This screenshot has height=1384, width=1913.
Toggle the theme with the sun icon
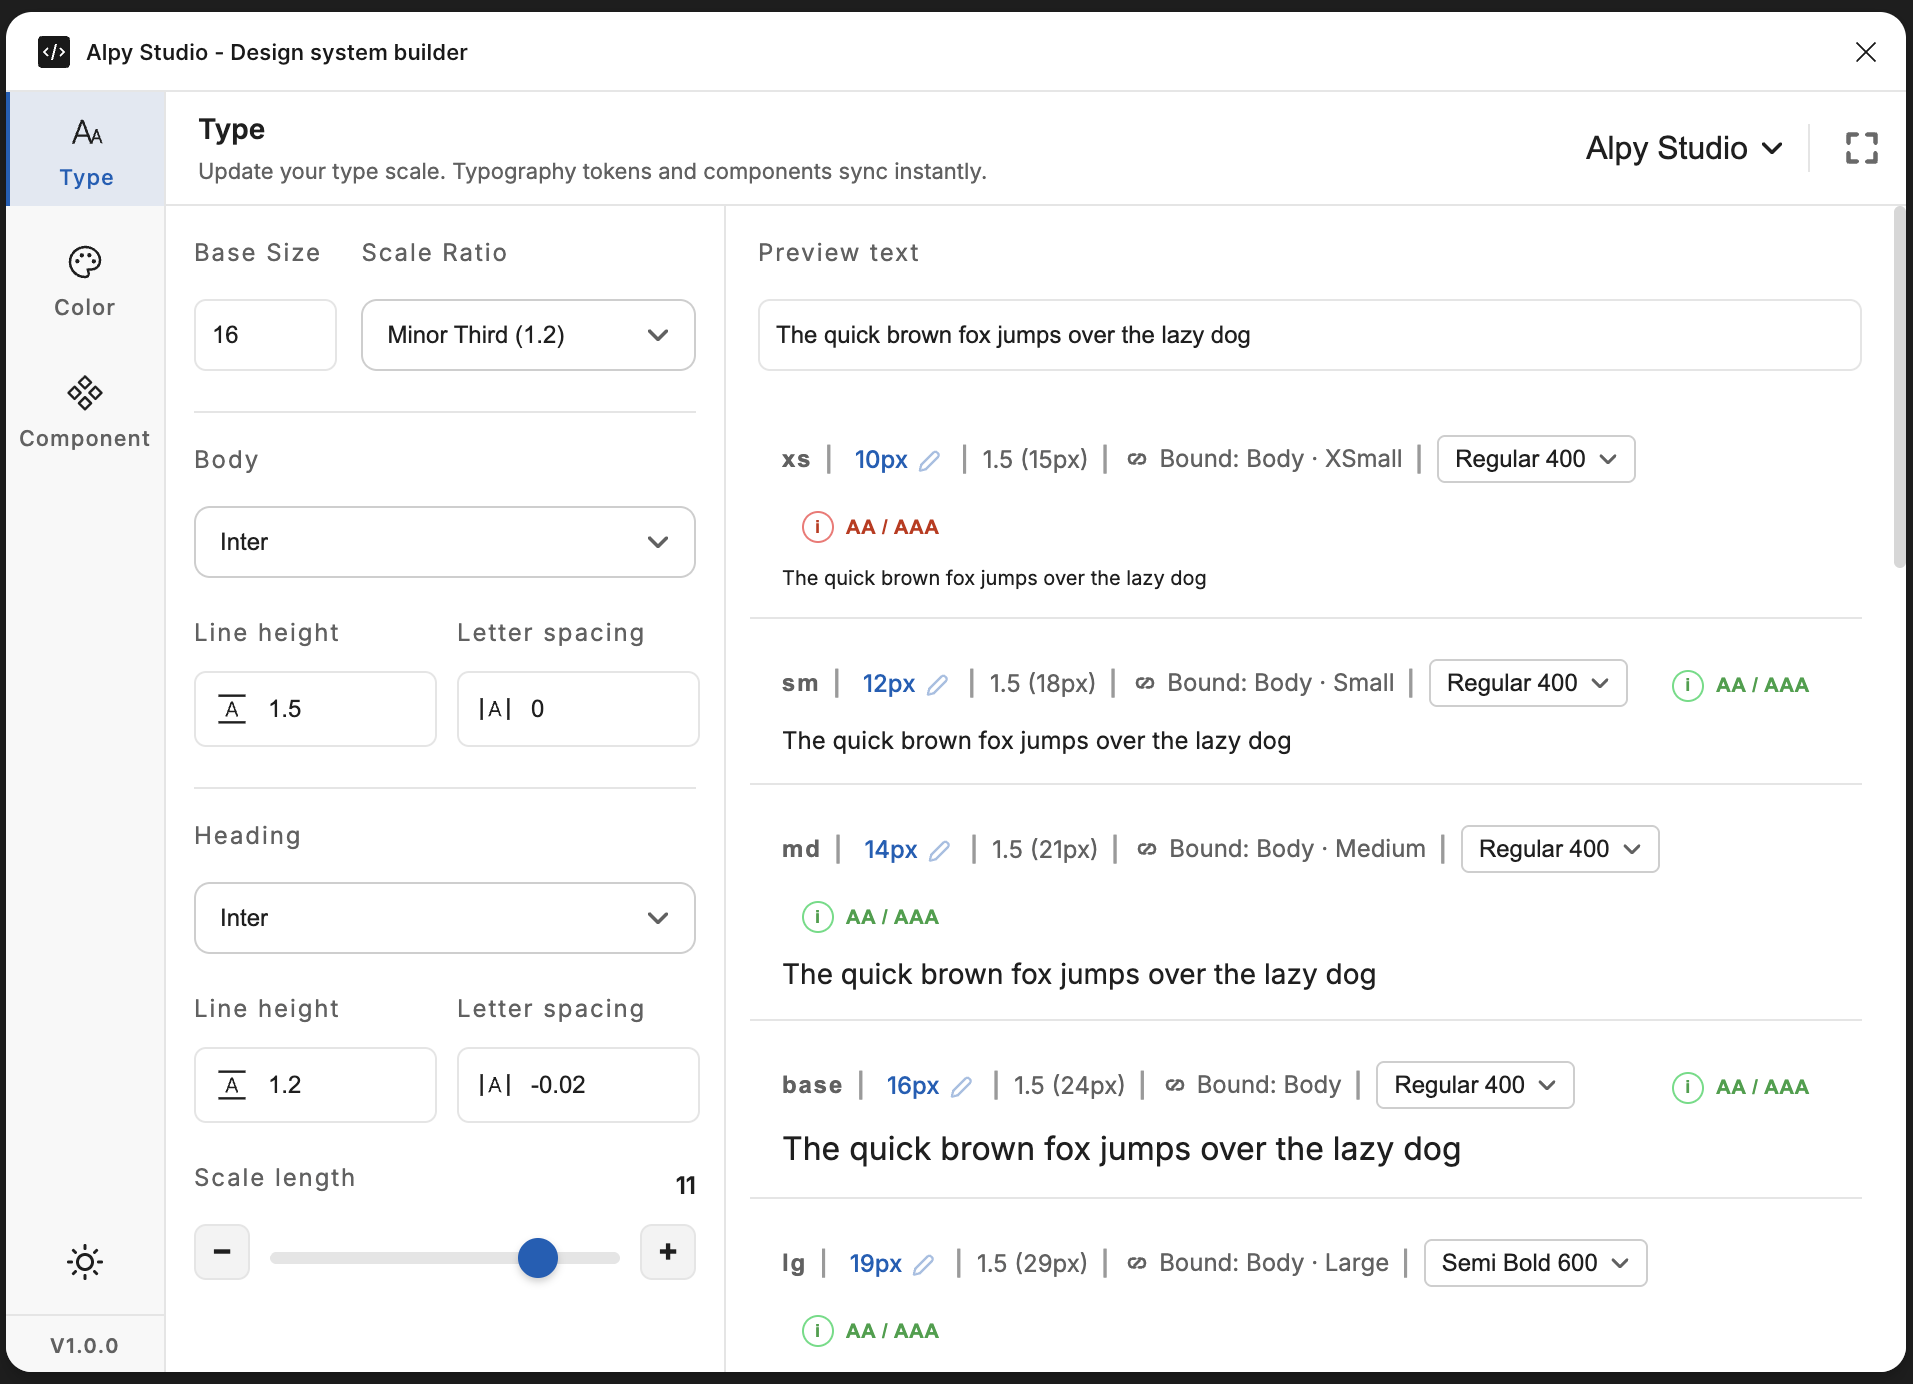click(84, 1262)
